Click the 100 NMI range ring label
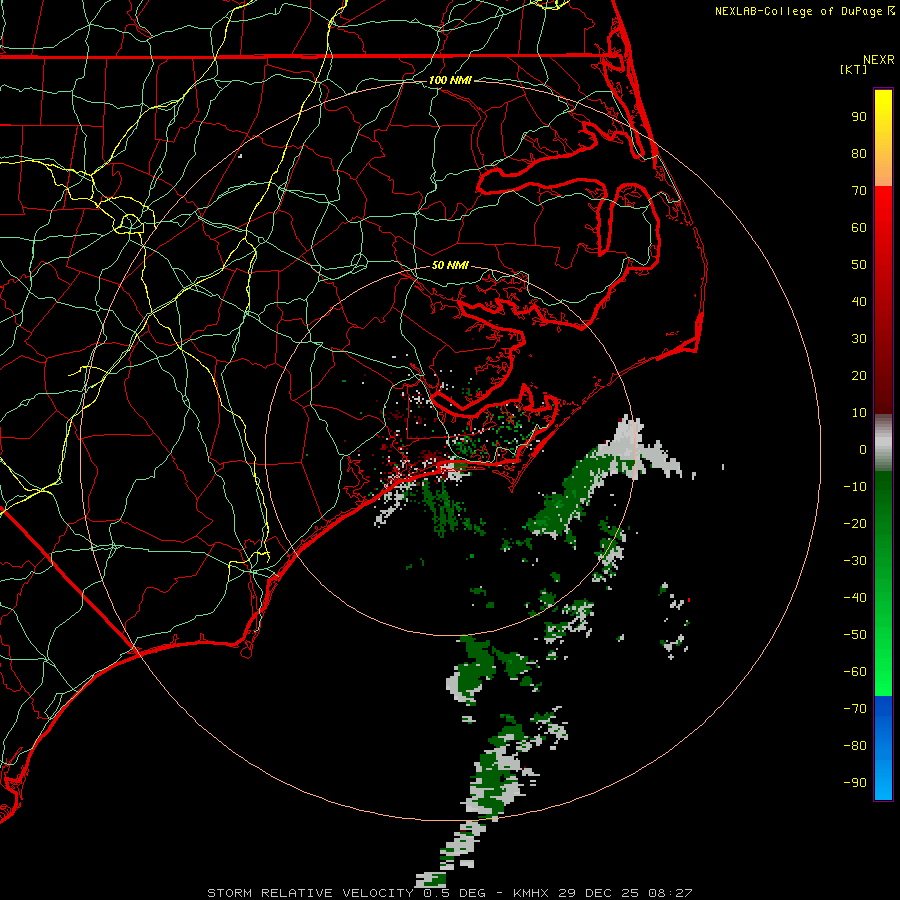 (450, 80)
